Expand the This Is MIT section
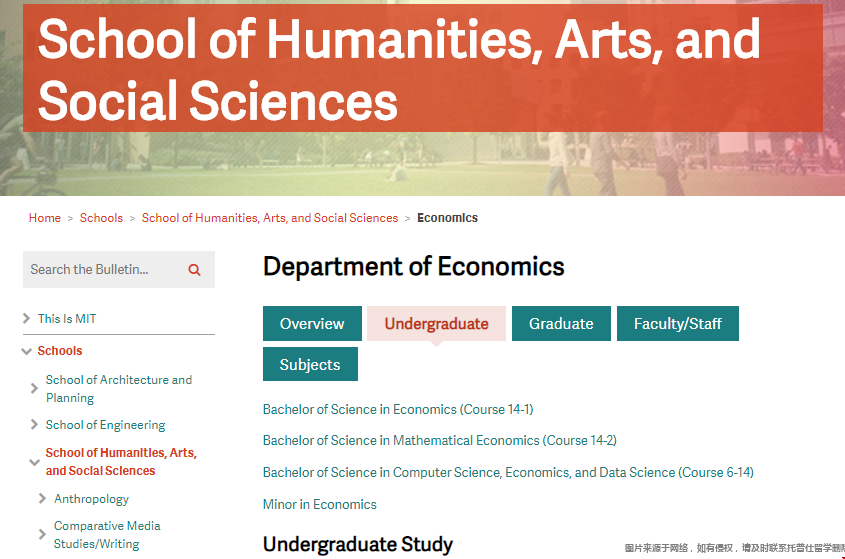845x559 pixels. click(27, 319)
